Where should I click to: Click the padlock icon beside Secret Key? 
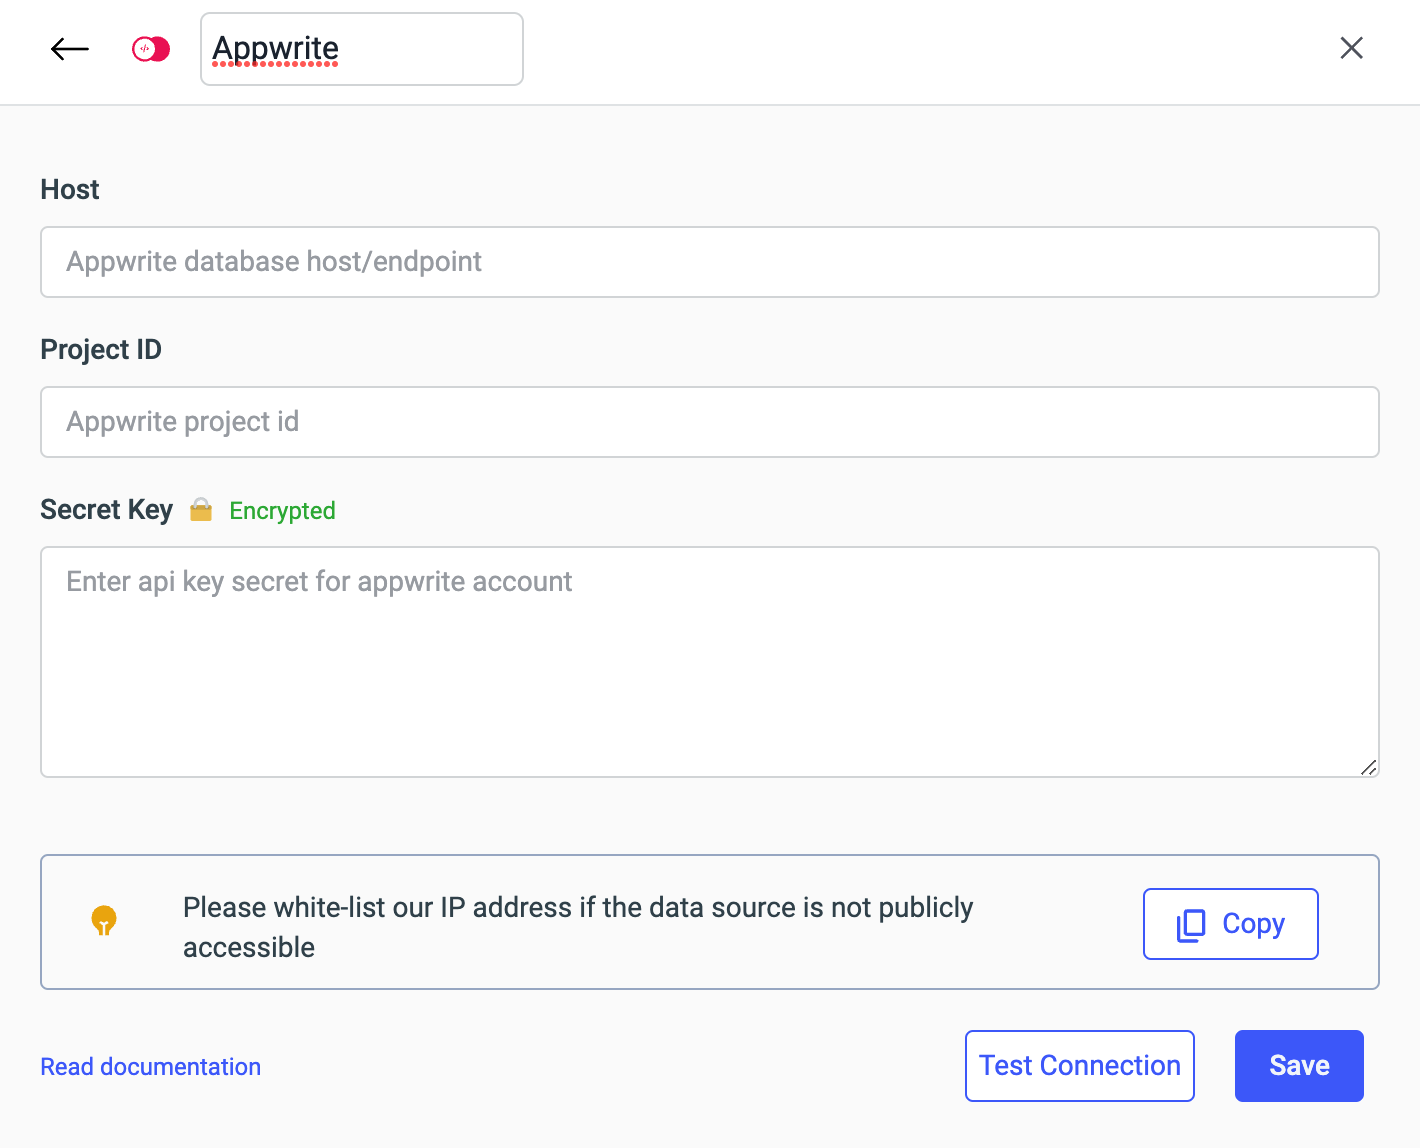tap(201, 510)
